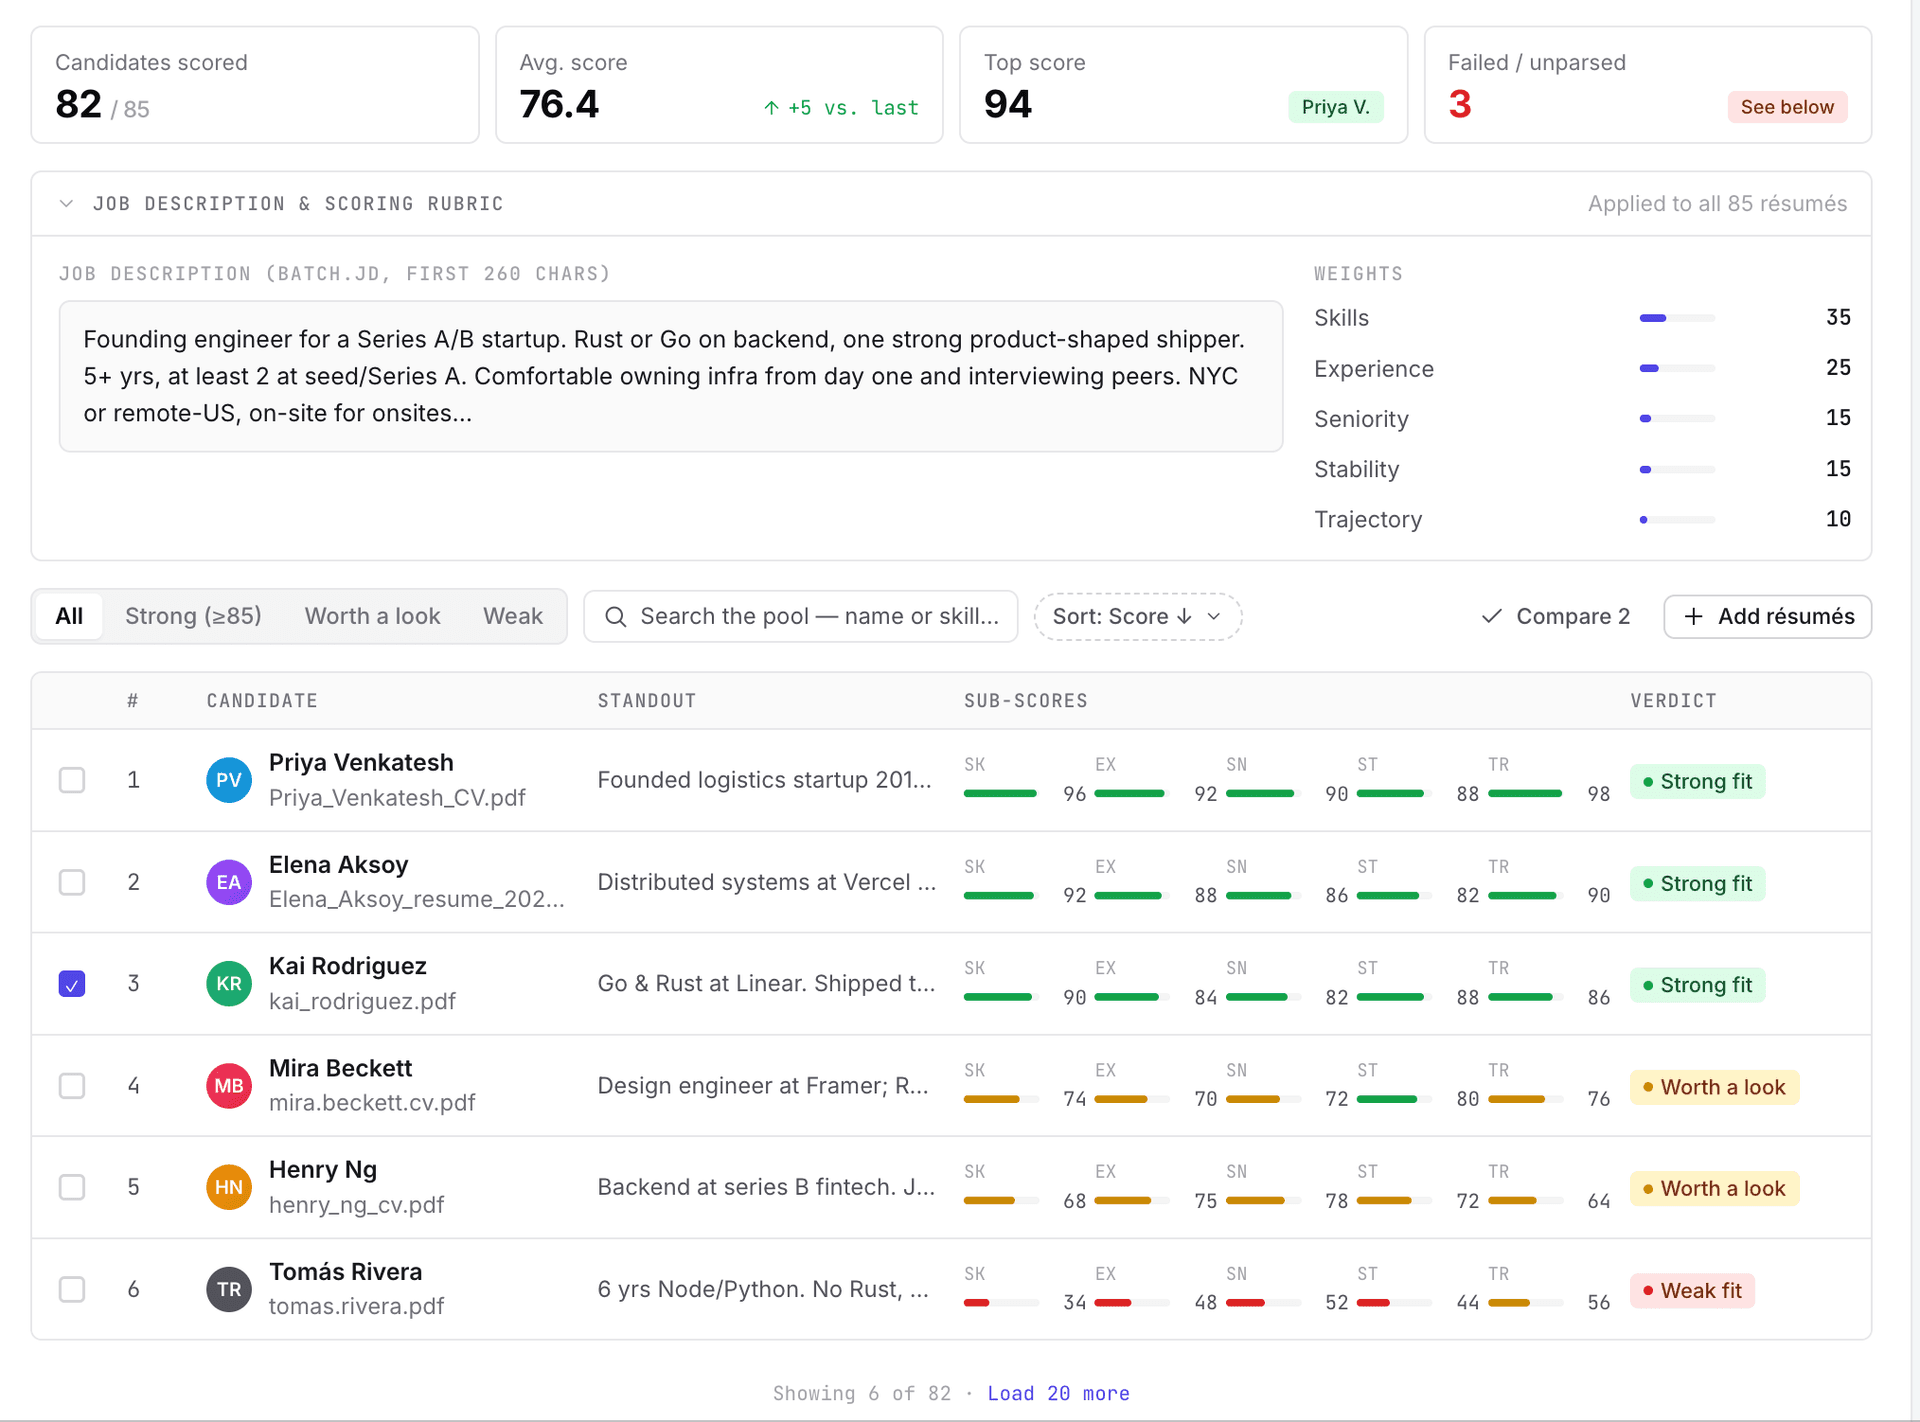Adjust the Skills weight slider

(1677, 318)
